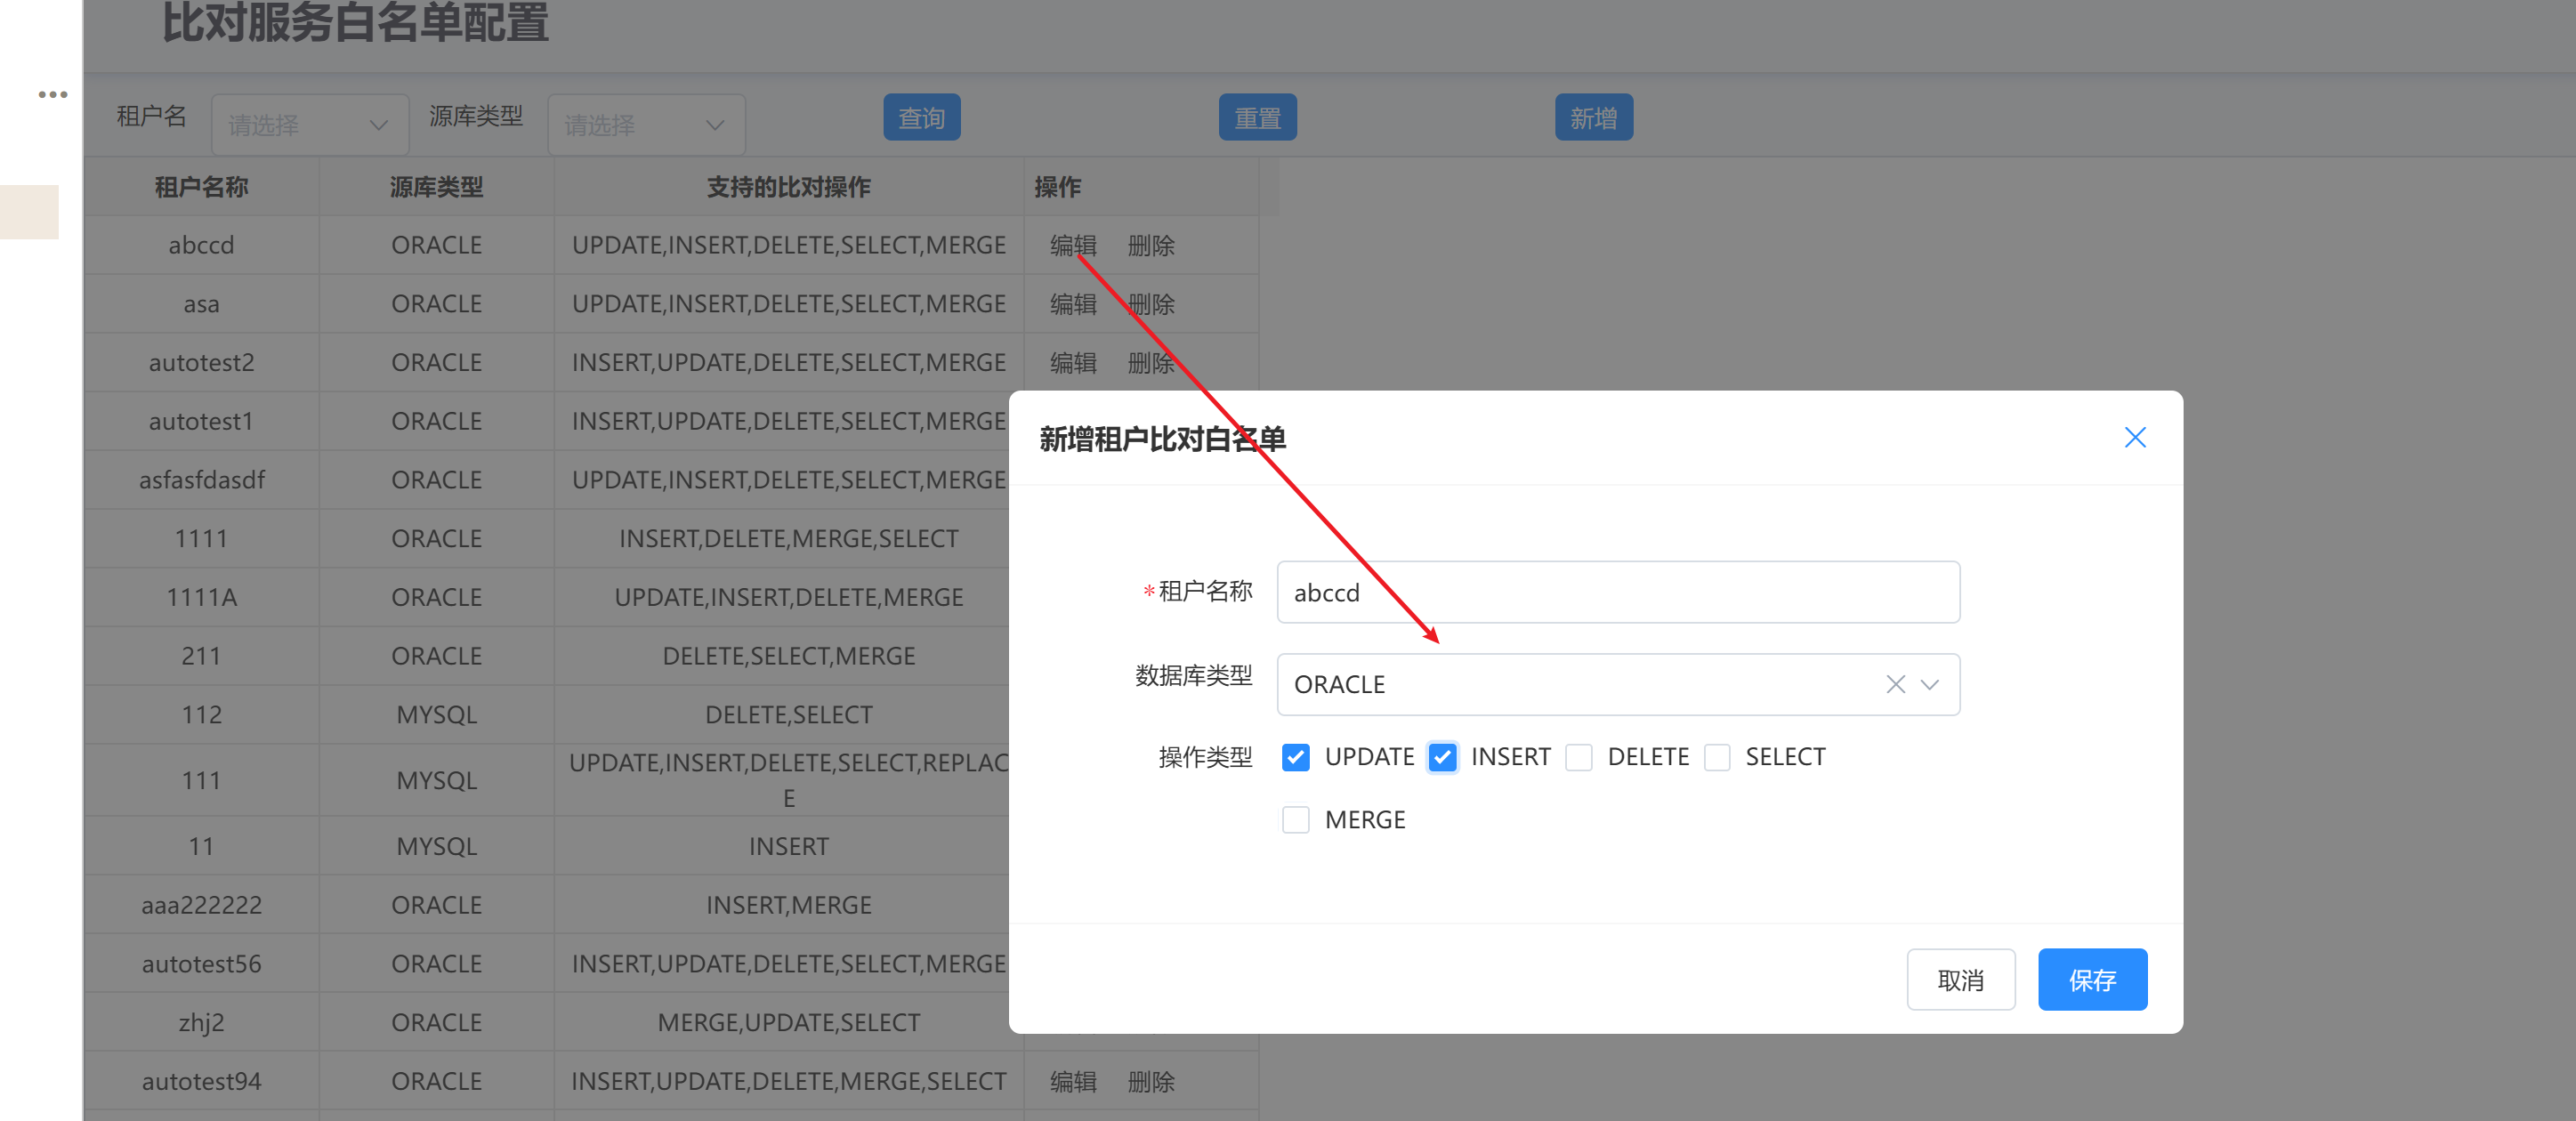Uncheck the INSERT operation checkbox
The image size is (2576, 1121).
1441,757
